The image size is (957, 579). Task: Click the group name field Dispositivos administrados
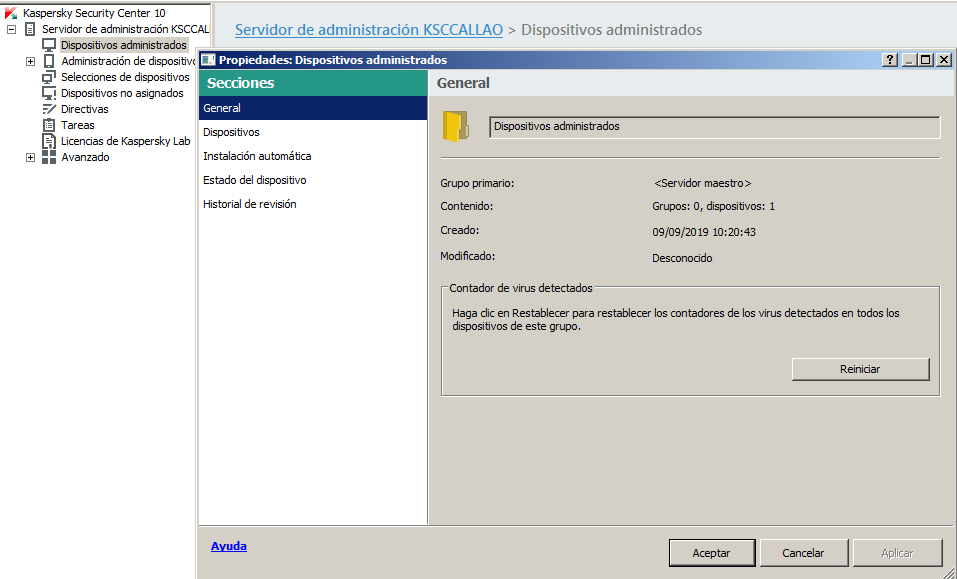coord(715,127)
